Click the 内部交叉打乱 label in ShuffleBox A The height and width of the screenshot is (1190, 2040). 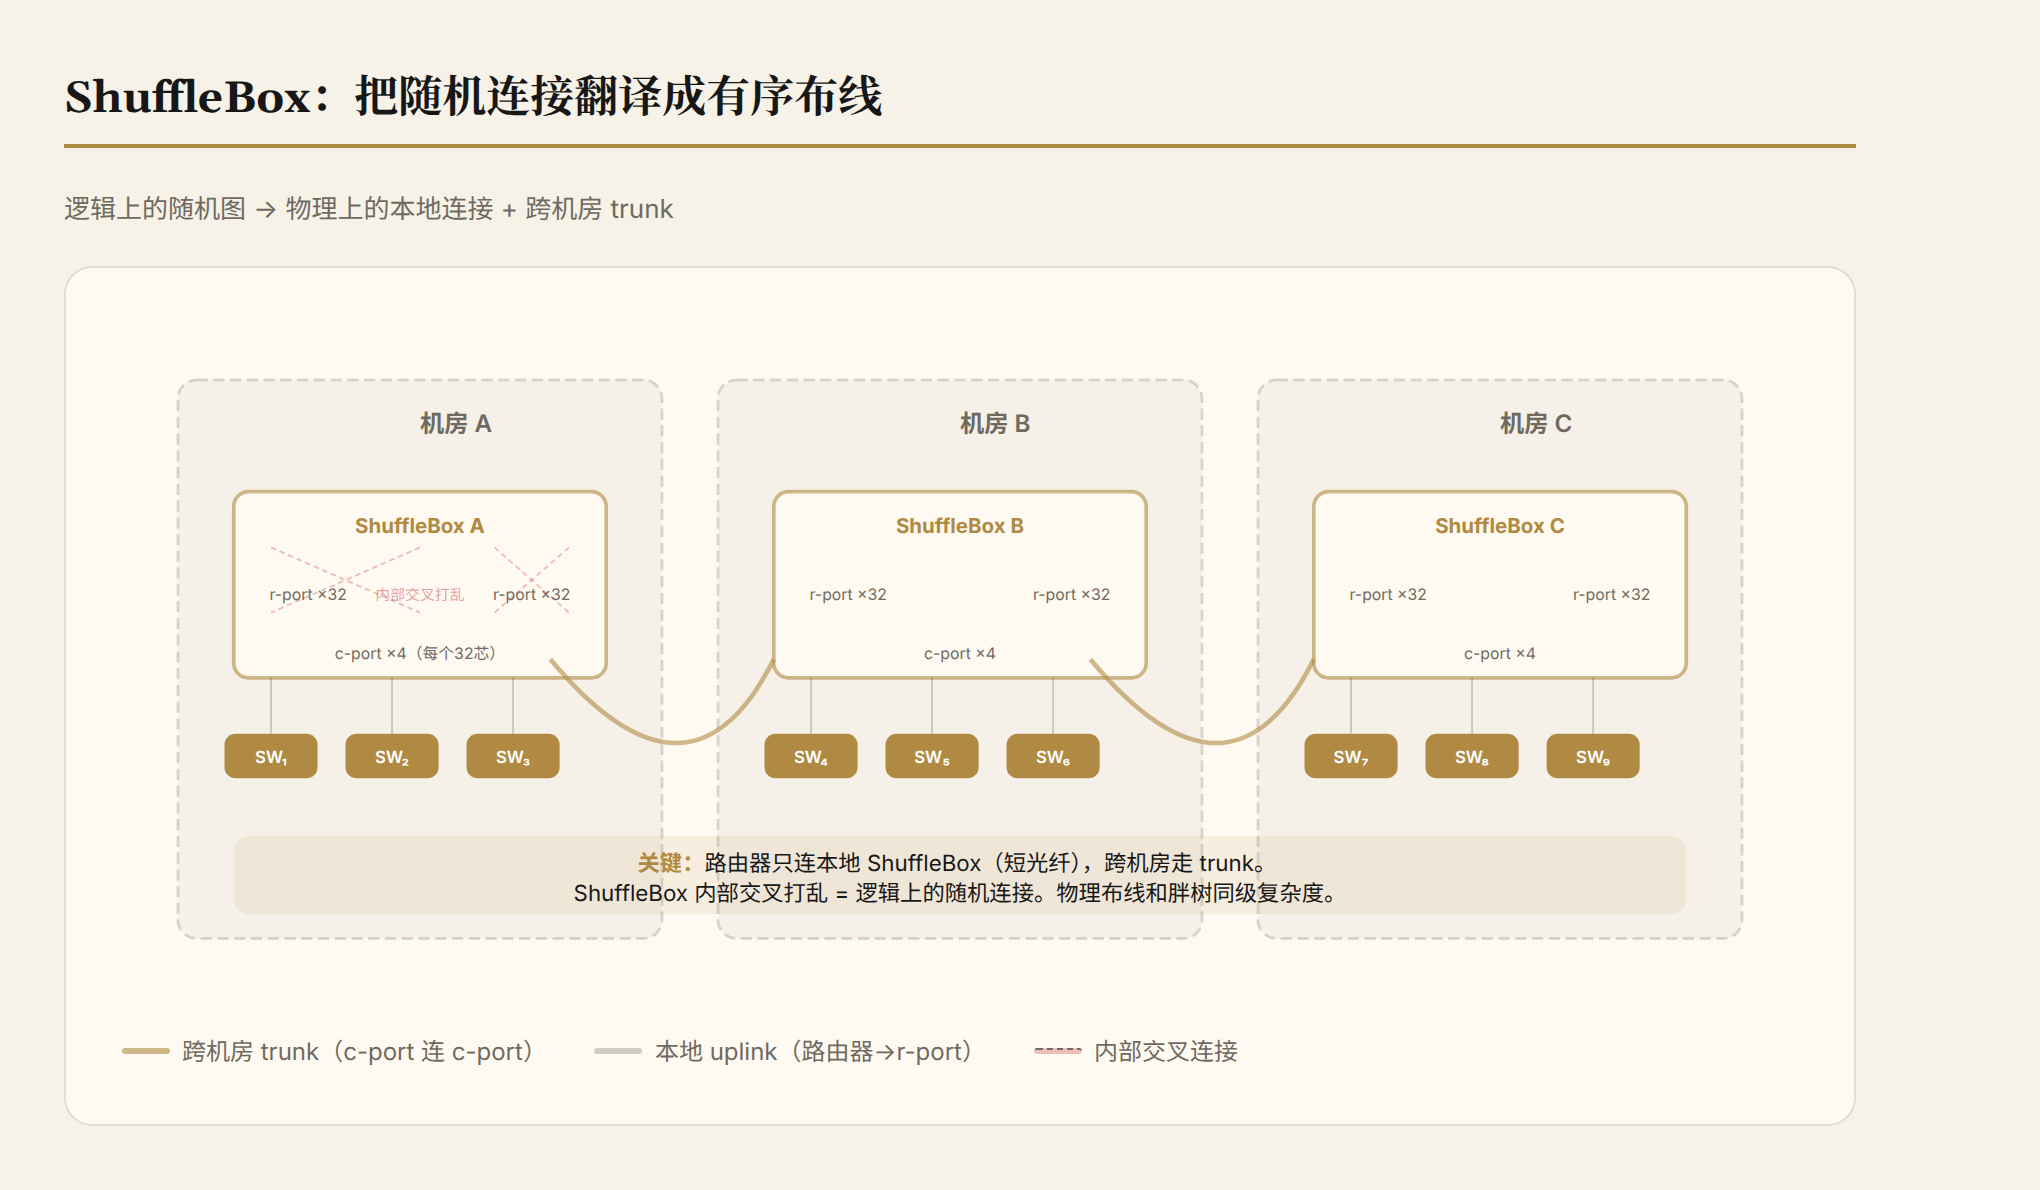pyautogui.click(x=419, y=595)
